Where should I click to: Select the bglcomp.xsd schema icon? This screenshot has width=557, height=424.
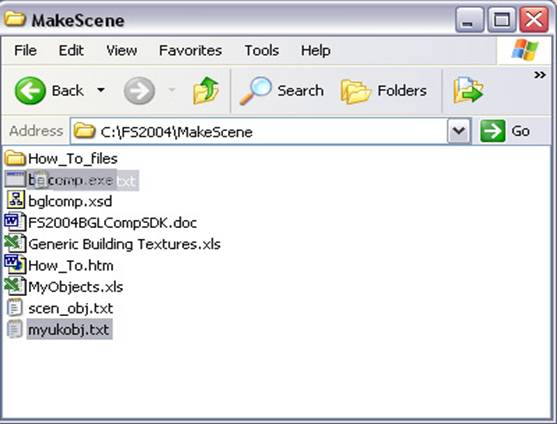tap(16, 200)
